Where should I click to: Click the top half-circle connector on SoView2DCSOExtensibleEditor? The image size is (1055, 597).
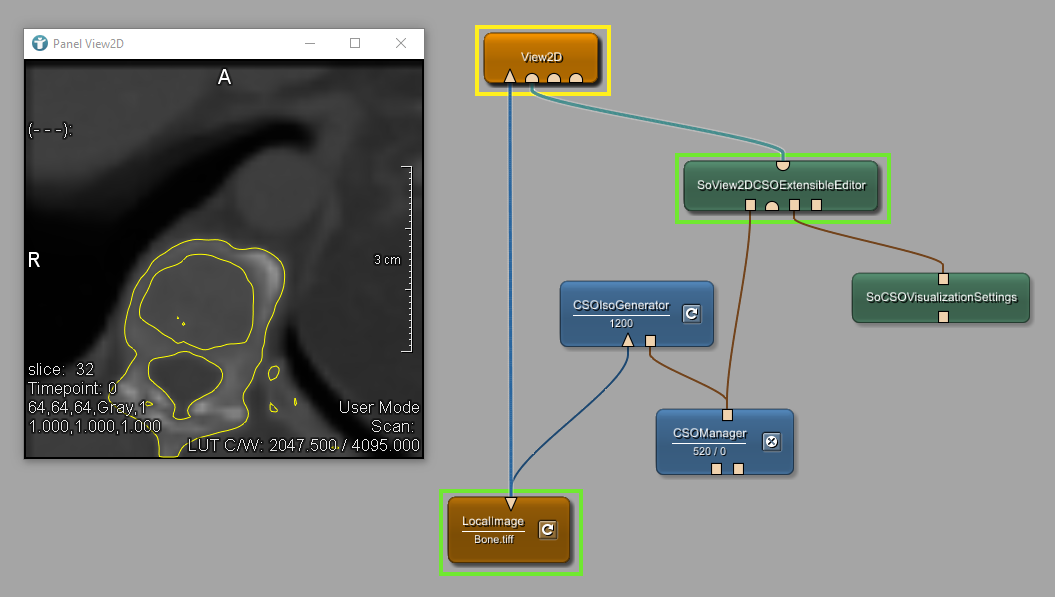point(783,164)
